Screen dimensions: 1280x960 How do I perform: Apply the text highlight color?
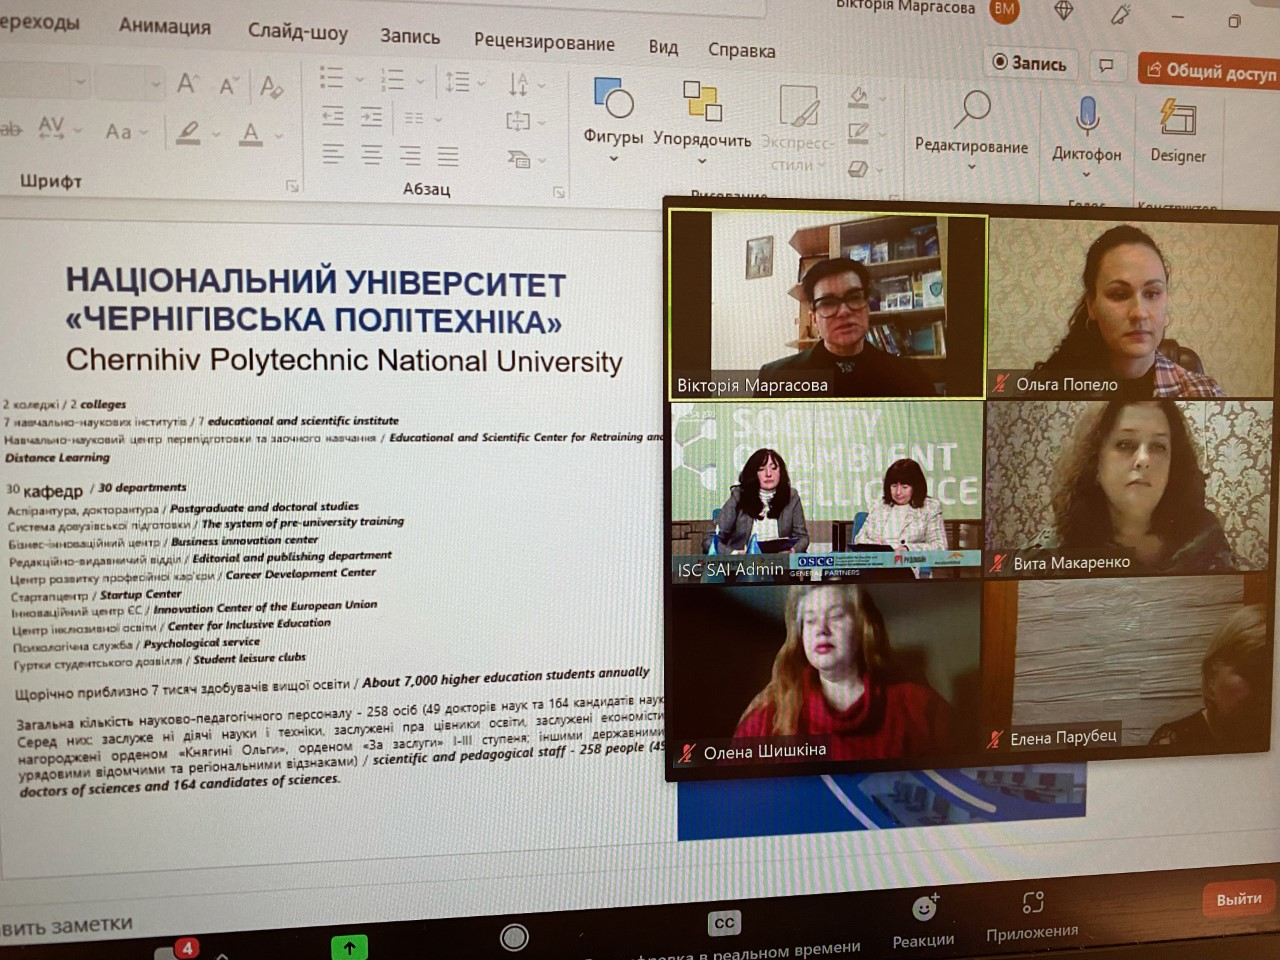(188, 132)
